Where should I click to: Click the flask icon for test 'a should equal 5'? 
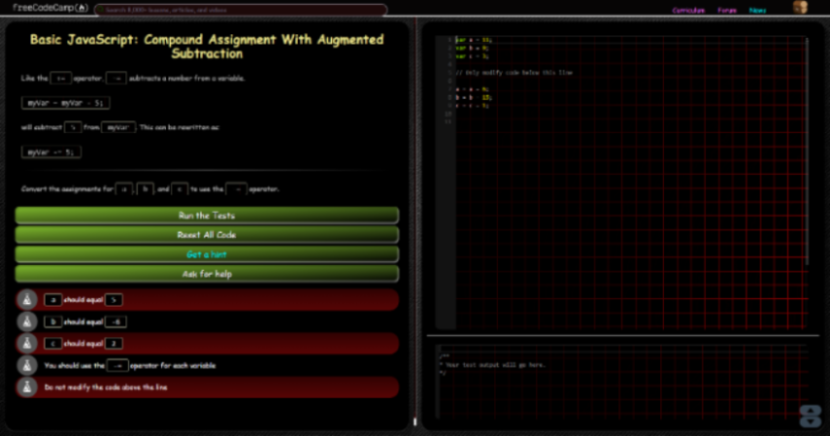(27, 300)
